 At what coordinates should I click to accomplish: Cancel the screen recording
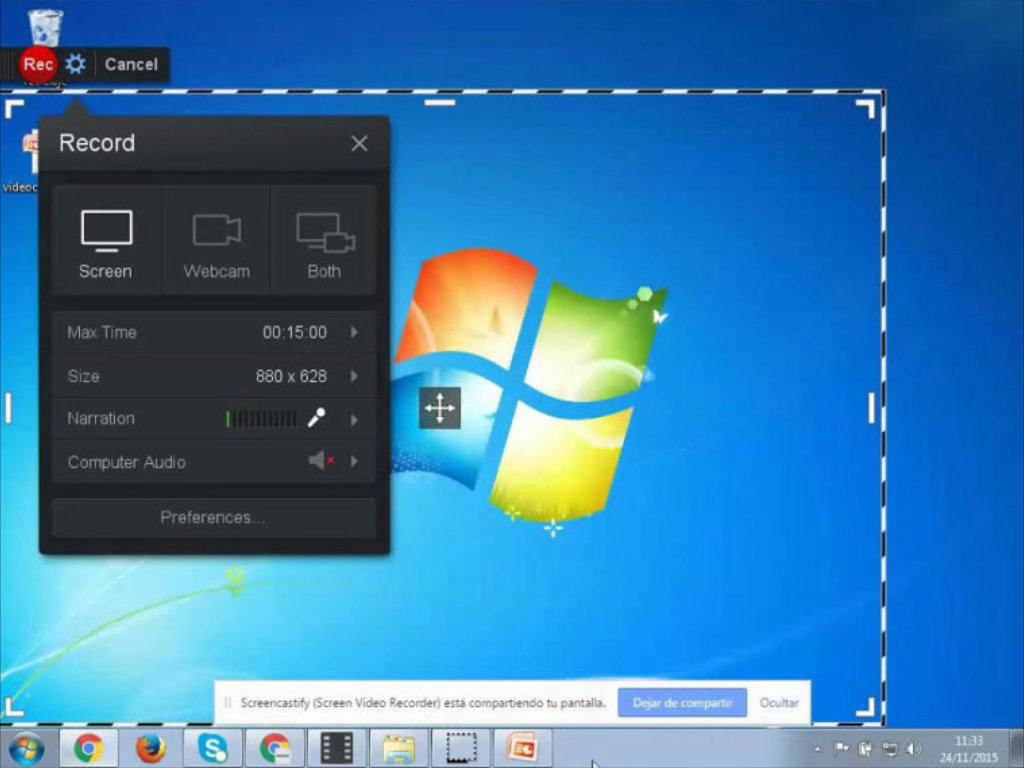point(131,64)
